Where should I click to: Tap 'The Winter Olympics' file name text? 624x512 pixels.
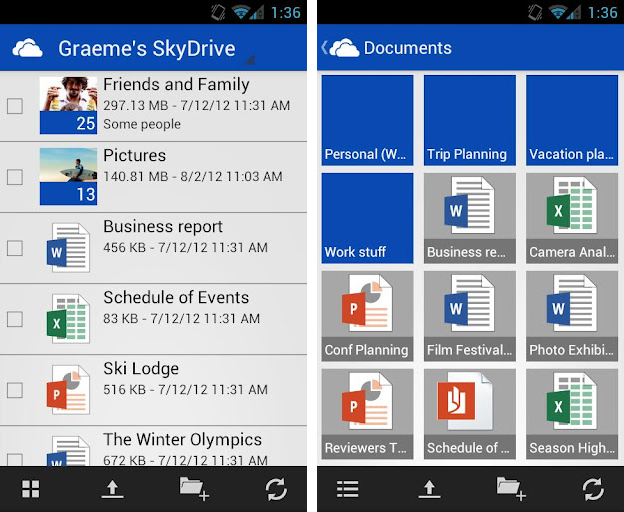183,440
